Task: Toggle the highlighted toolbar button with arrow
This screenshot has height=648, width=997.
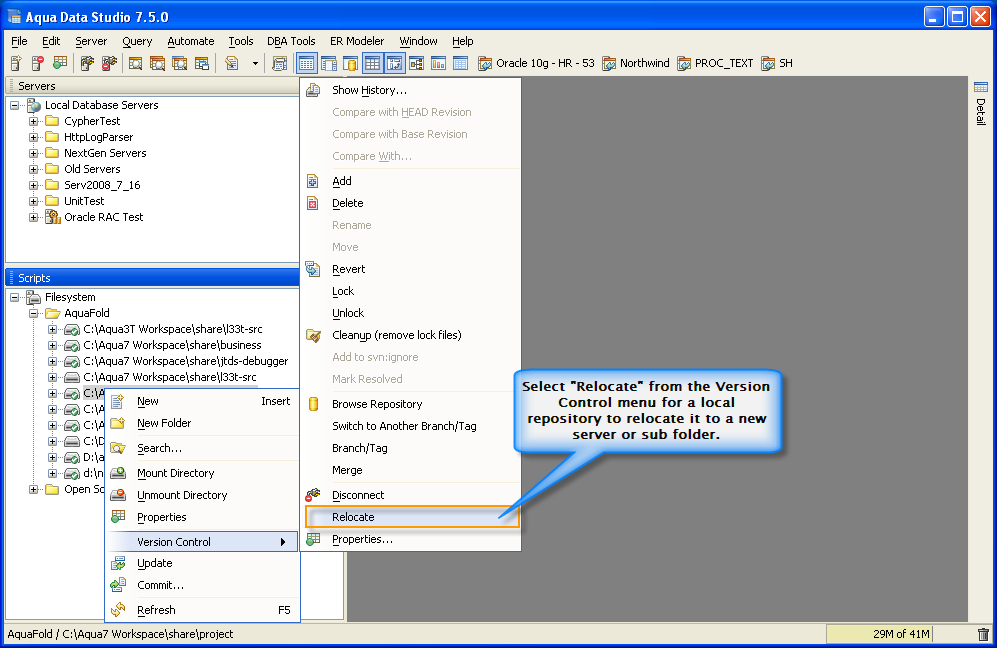Action: click(x=394, y=63)
